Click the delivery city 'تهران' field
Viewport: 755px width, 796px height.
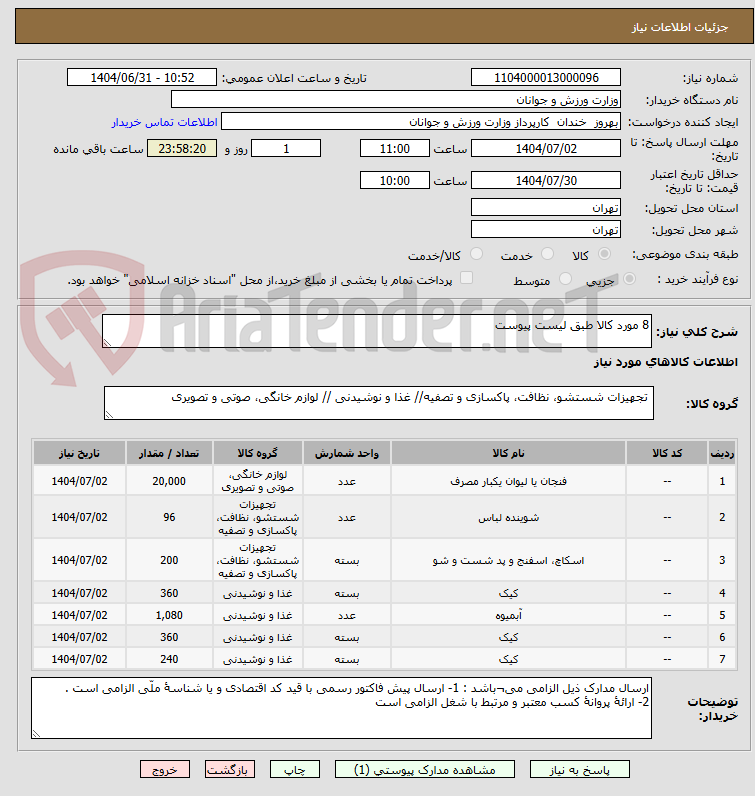click(546, 229)
